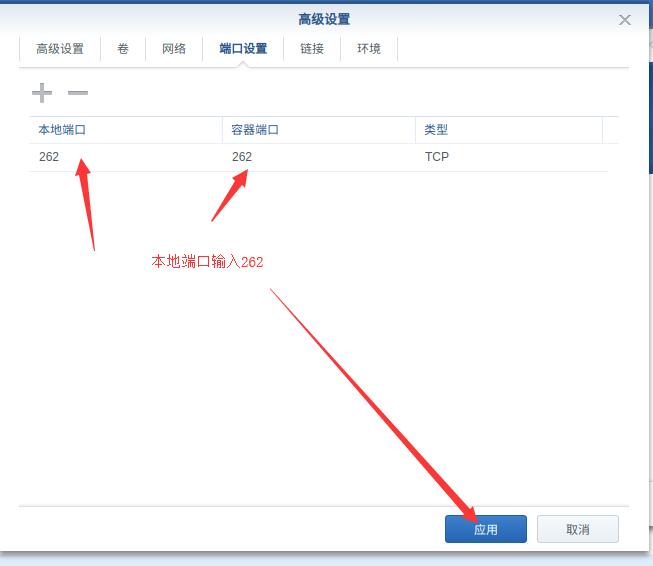Edit the container port 262 cell
The width and height of the screenshot is (653, 566).
318,157
